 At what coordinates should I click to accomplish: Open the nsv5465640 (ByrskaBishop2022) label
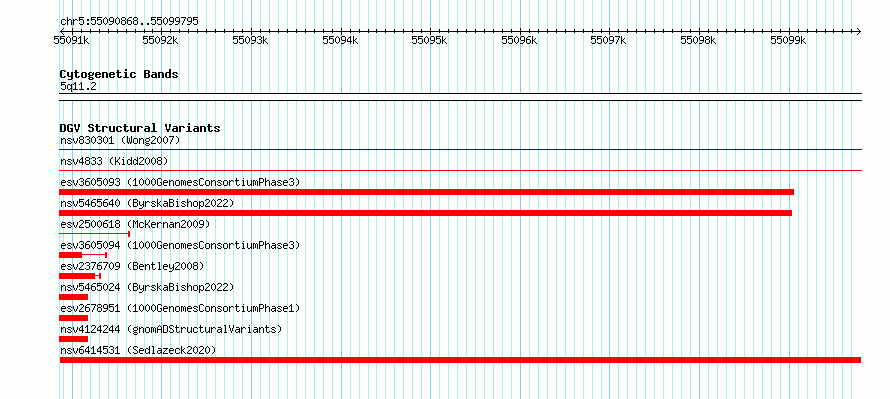point(147,203)
